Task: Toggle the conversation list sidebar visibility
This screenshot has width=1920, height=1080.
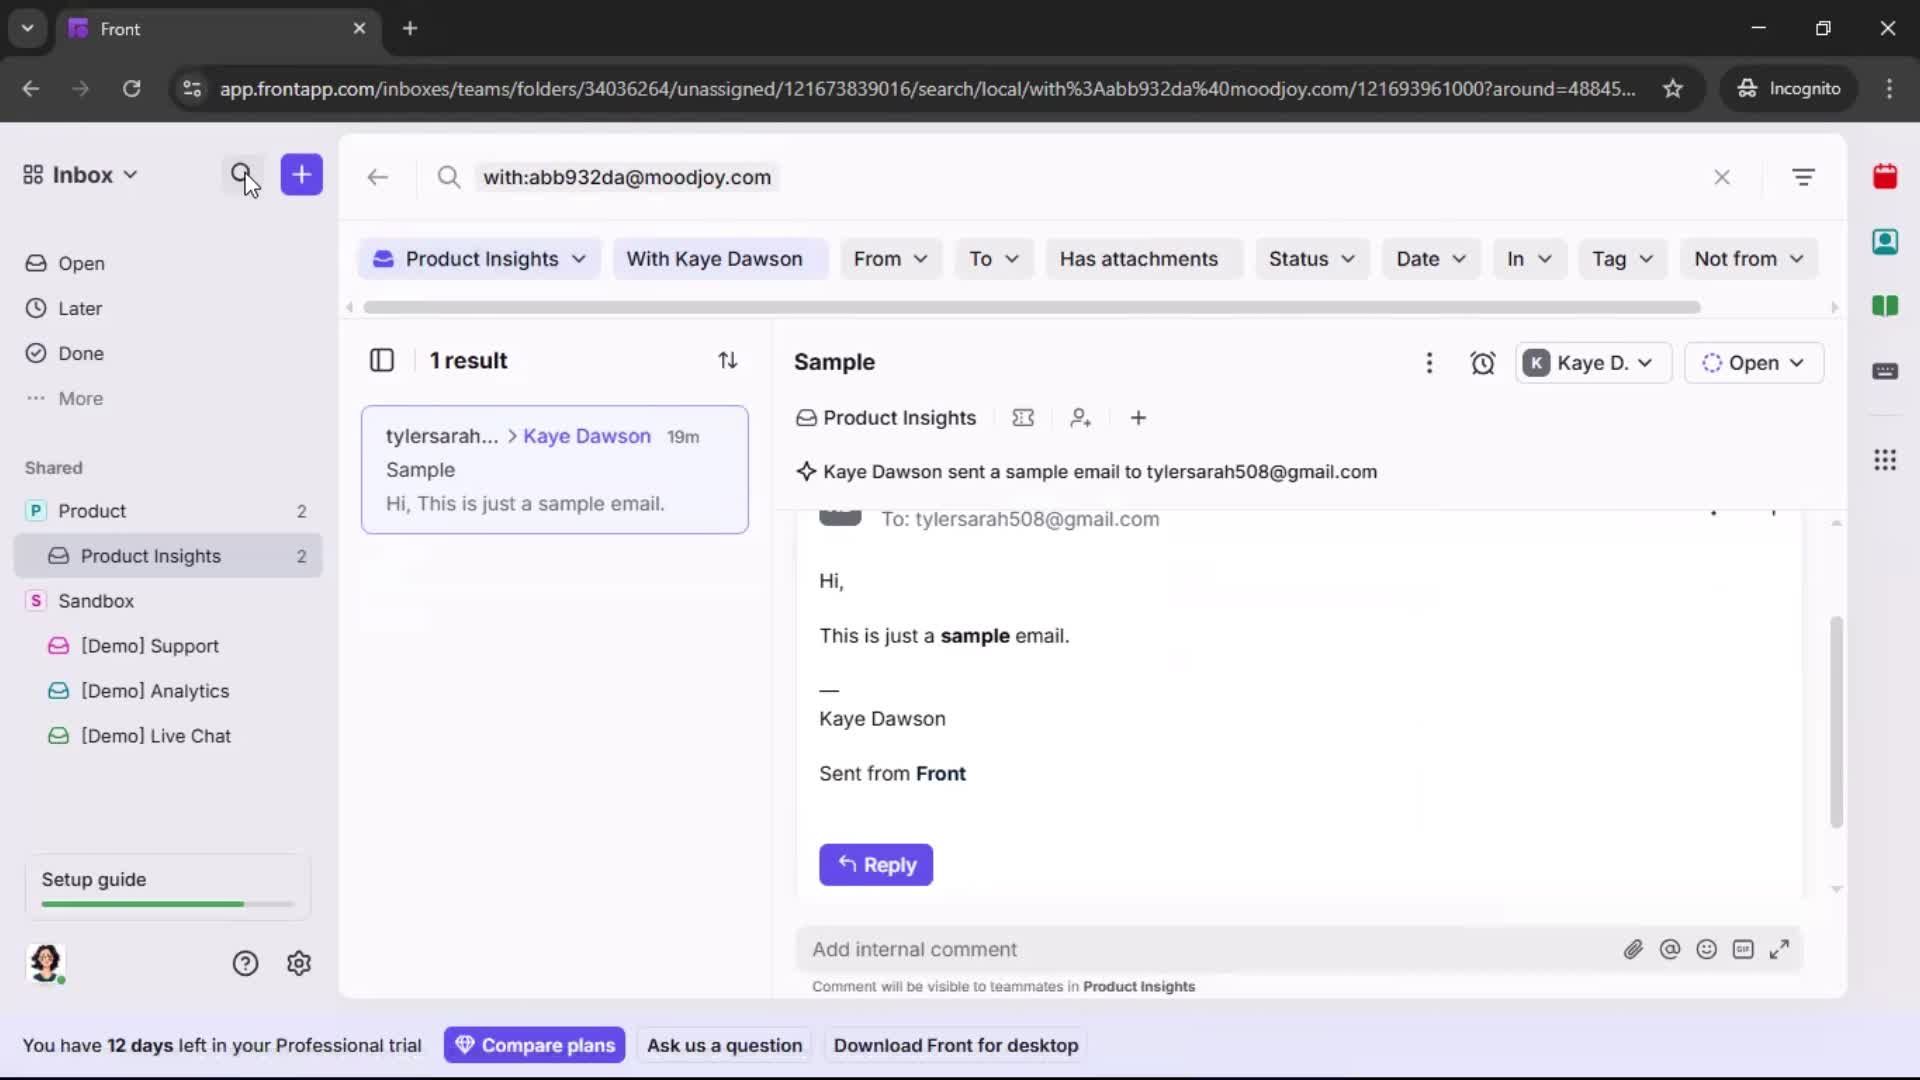Action: pyautogui.click(x=382, y=360)
